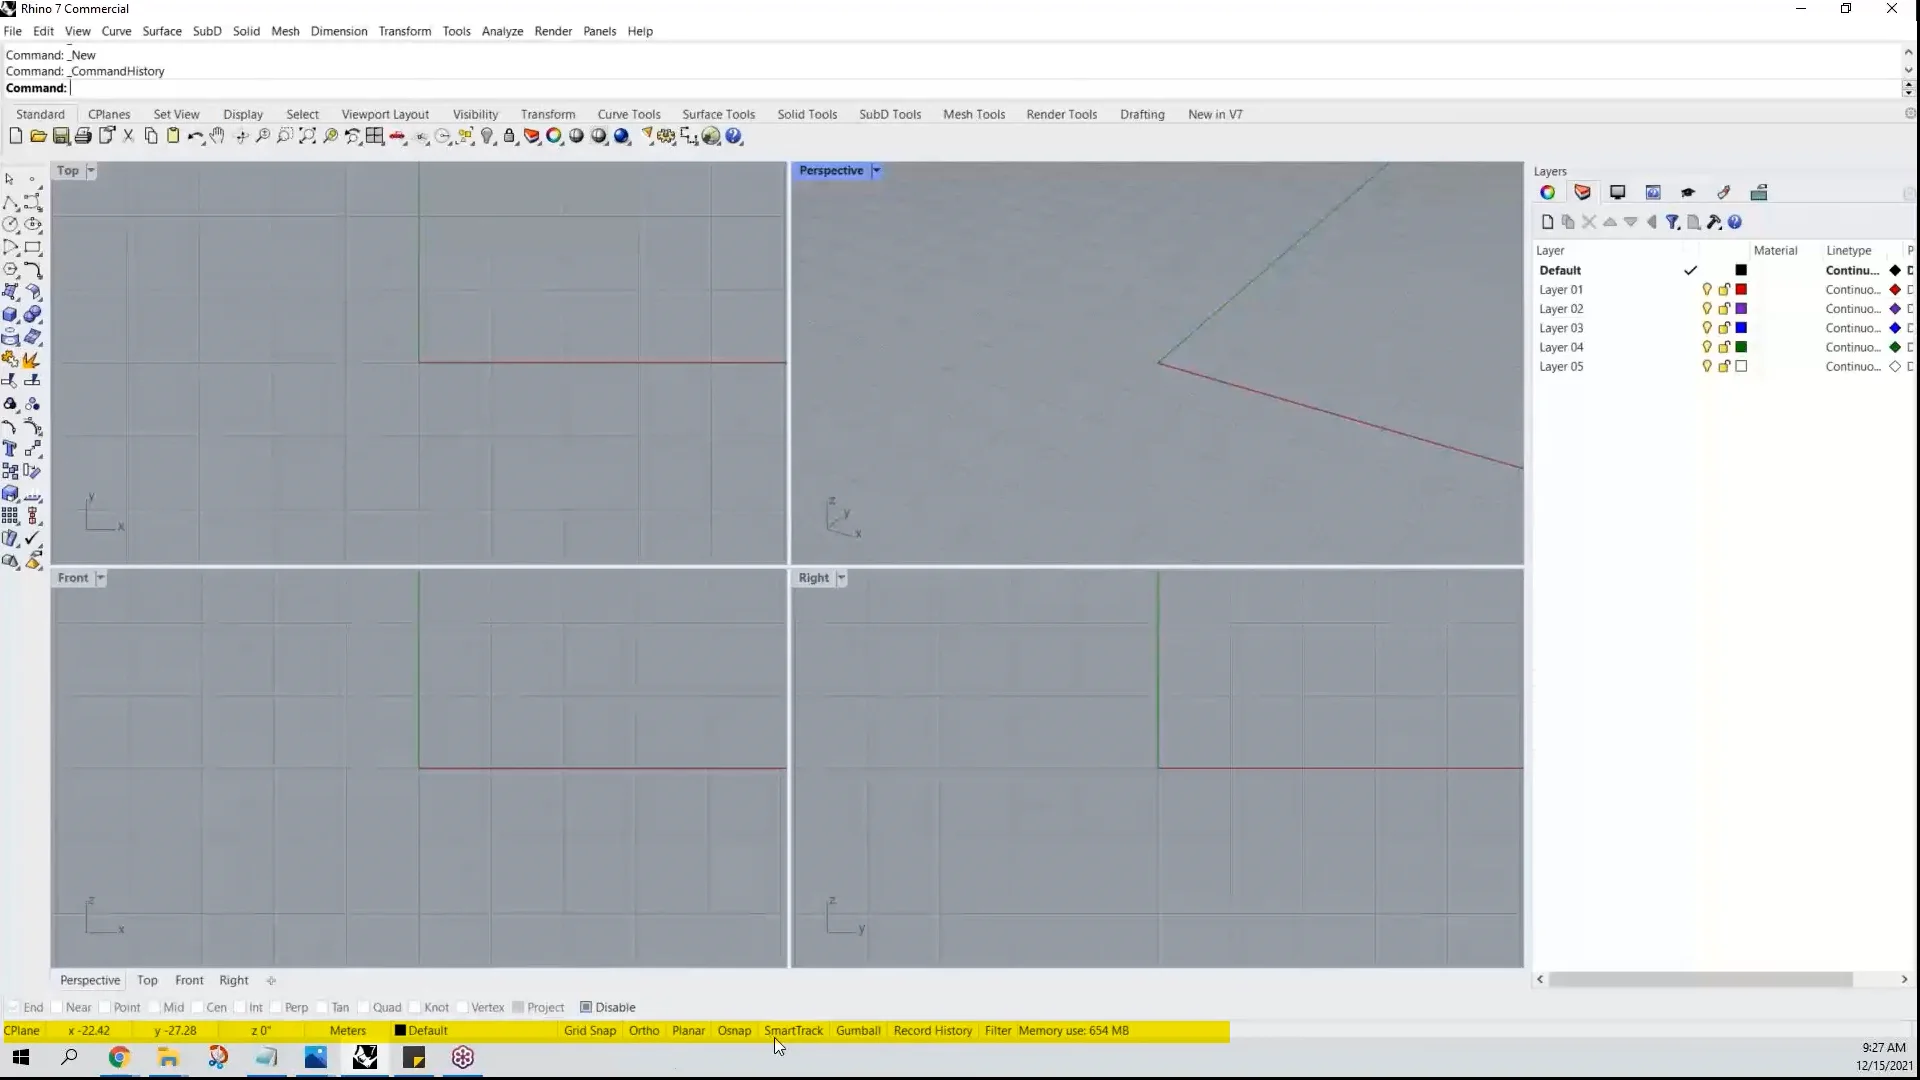Toggle the lamp visibility for Layer 02

1707,308
